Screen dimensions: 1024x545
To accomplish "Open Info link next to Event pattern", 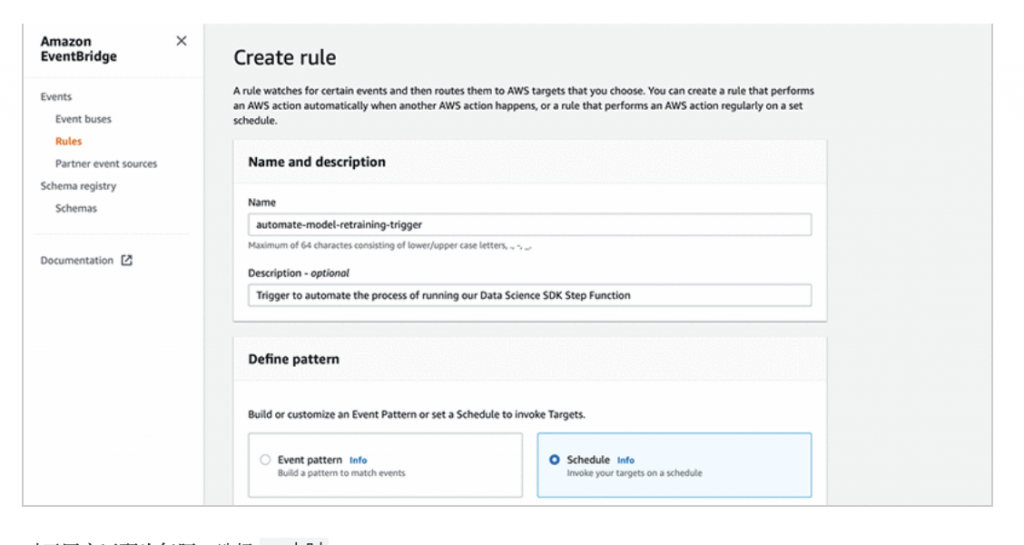I will click(358, 460).
